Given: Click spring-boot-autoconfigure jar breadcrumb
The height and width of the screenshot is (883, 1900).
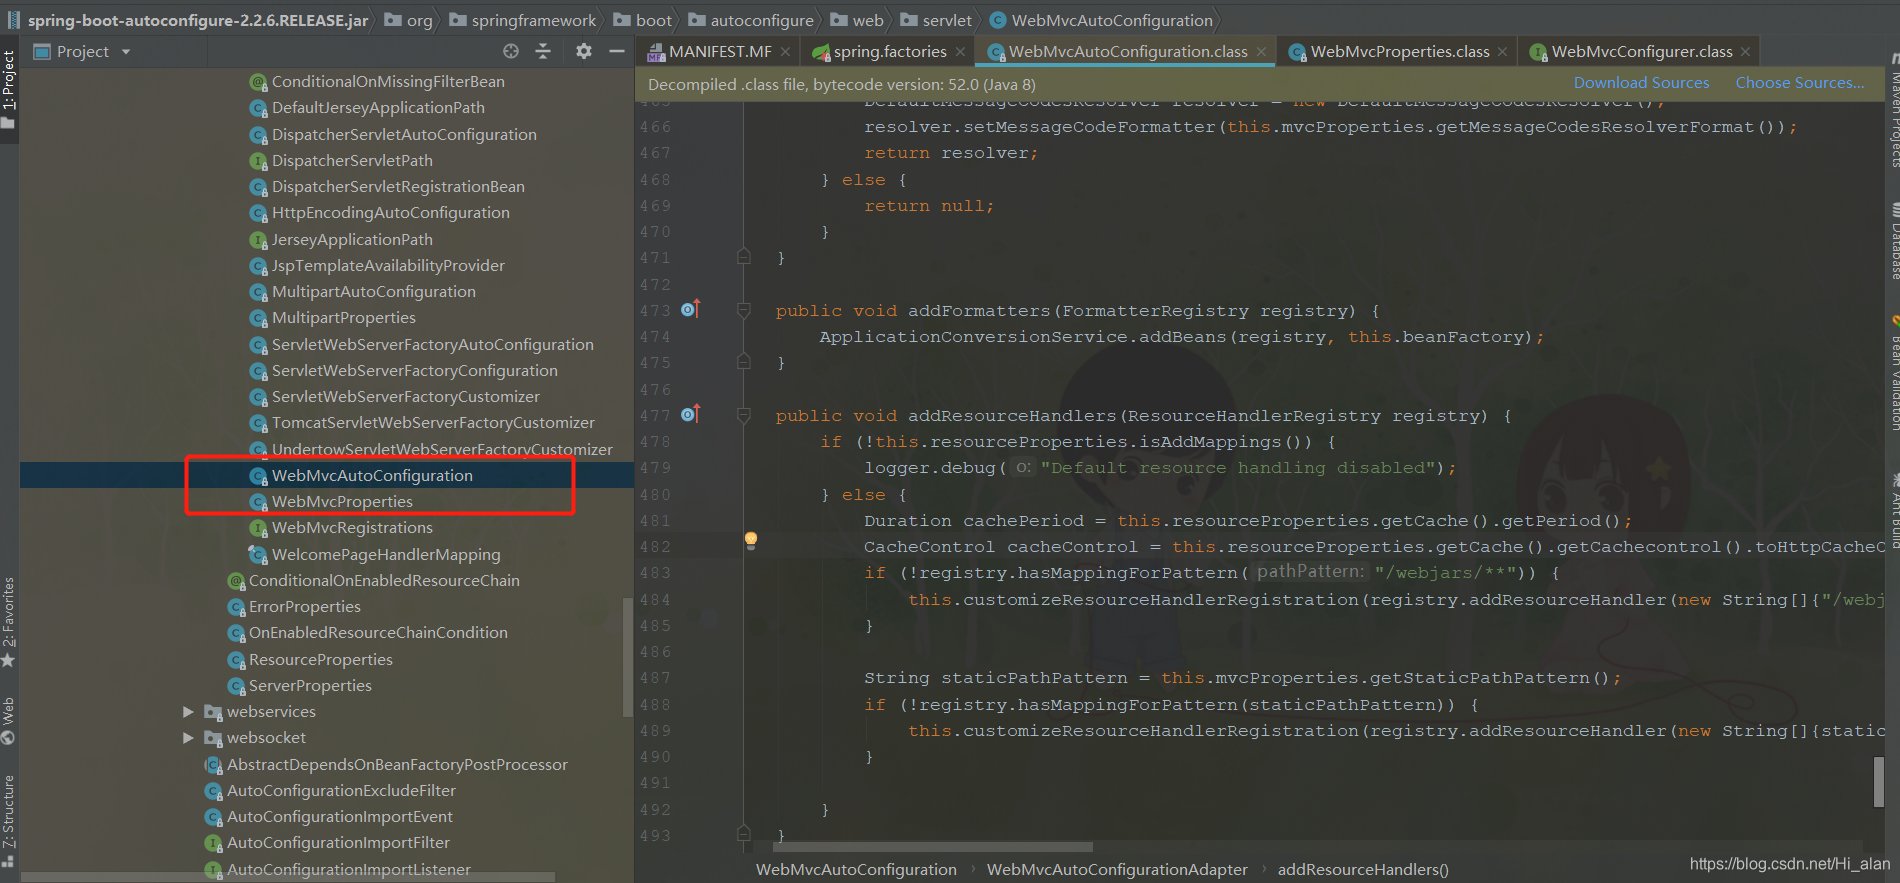Looking at the screenshot, I should (198, 20).
